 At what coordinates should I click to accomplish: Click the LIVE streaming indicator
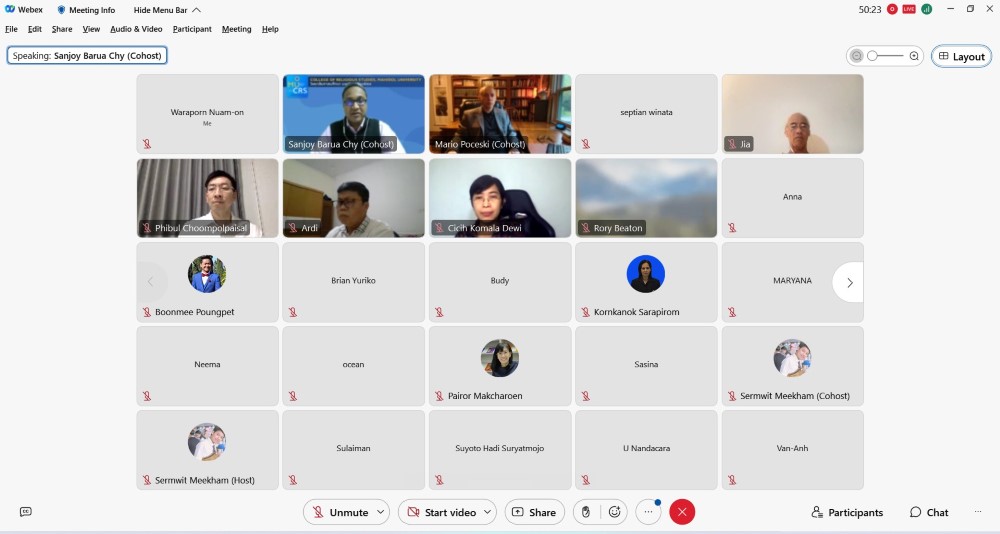[909, 9]
